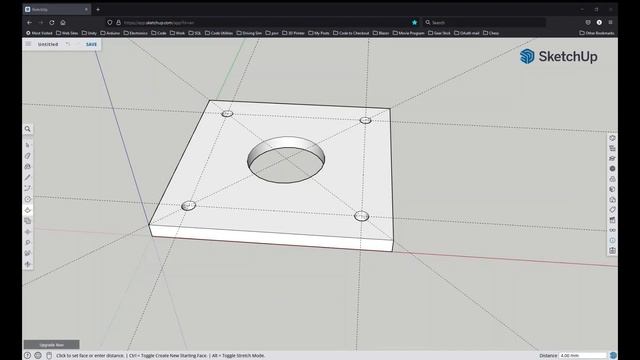Select the walk/footprints camera tool
640x360 pixels.
click(x=28, y=253)
